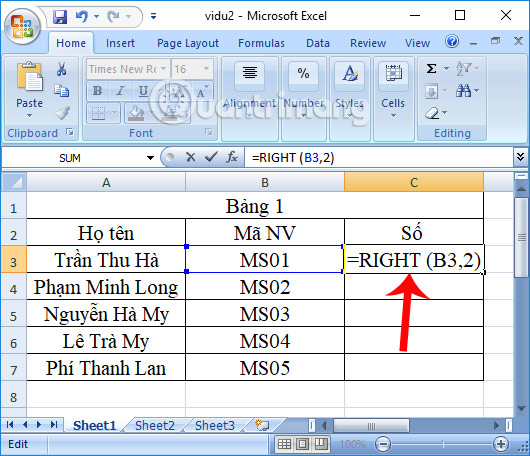Open the Borders button

pyautogui.click(x=99, y=113)
